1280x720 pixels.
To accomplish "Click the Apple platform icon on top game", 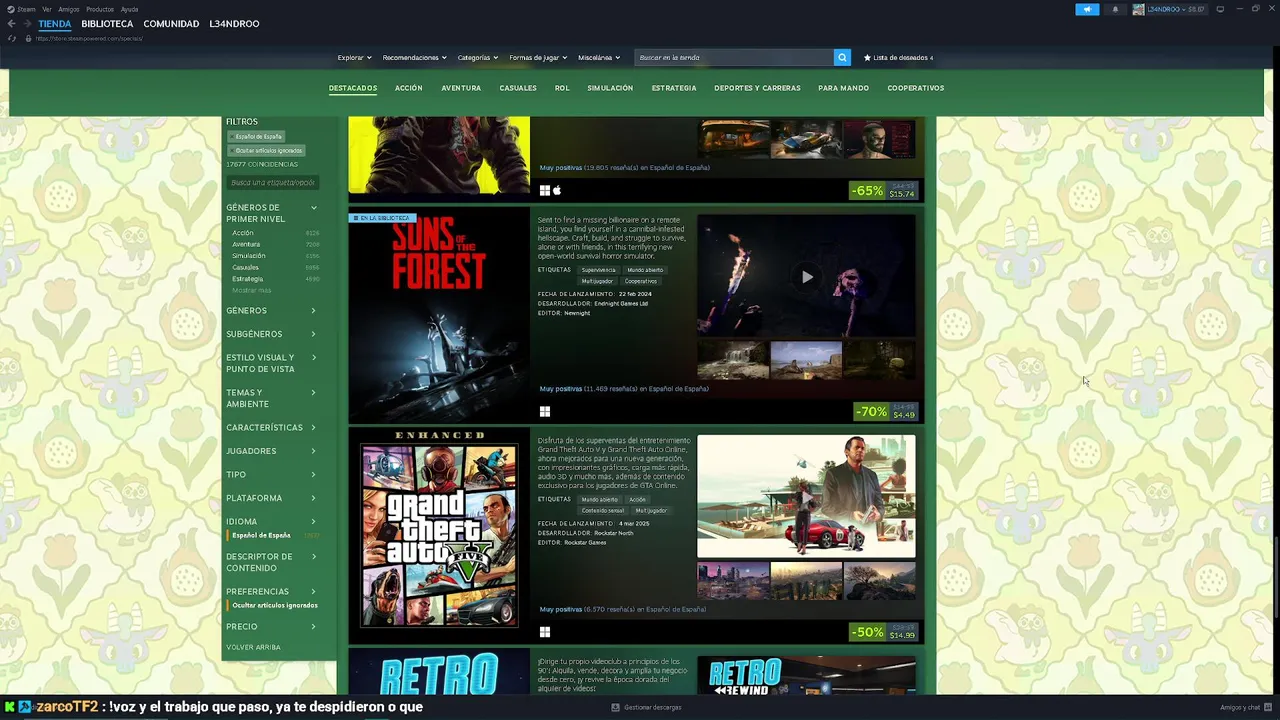I will pyautogui.click(x=557, y=190).
